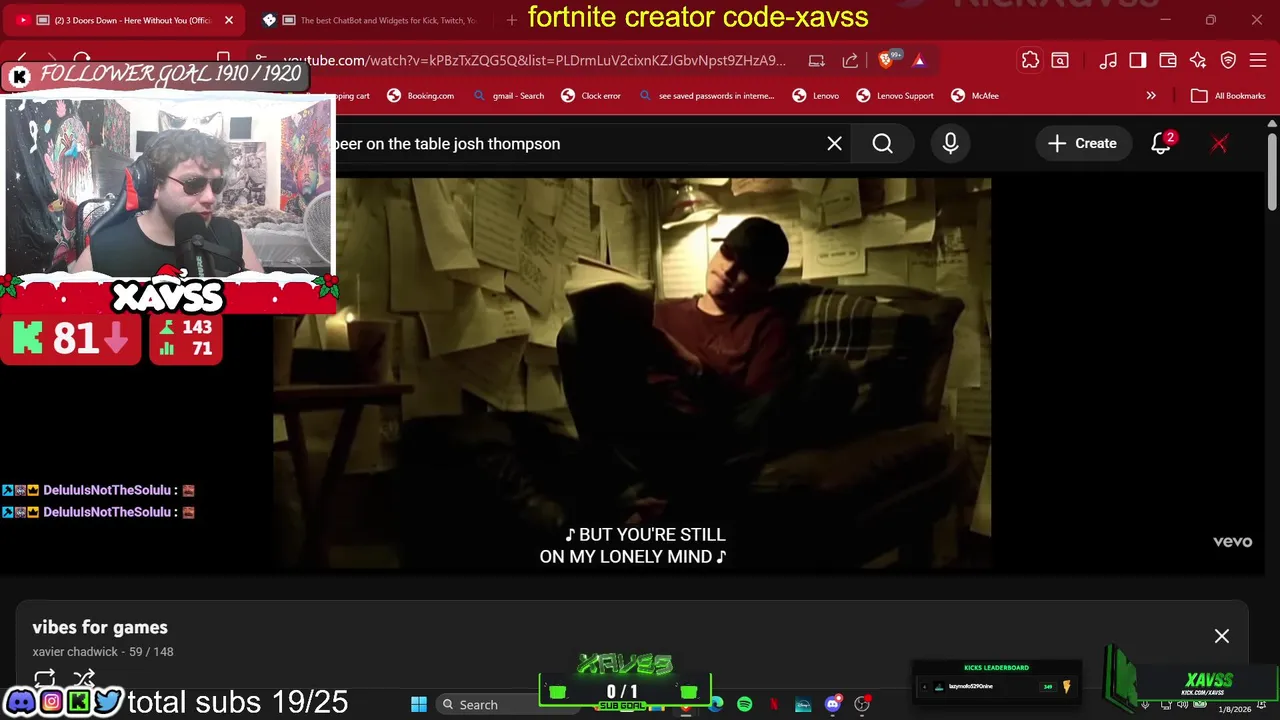Toggle playlist shuffle
Image resolution: width=1280 pixels, height=720 pixels.
tap(84, 678)
